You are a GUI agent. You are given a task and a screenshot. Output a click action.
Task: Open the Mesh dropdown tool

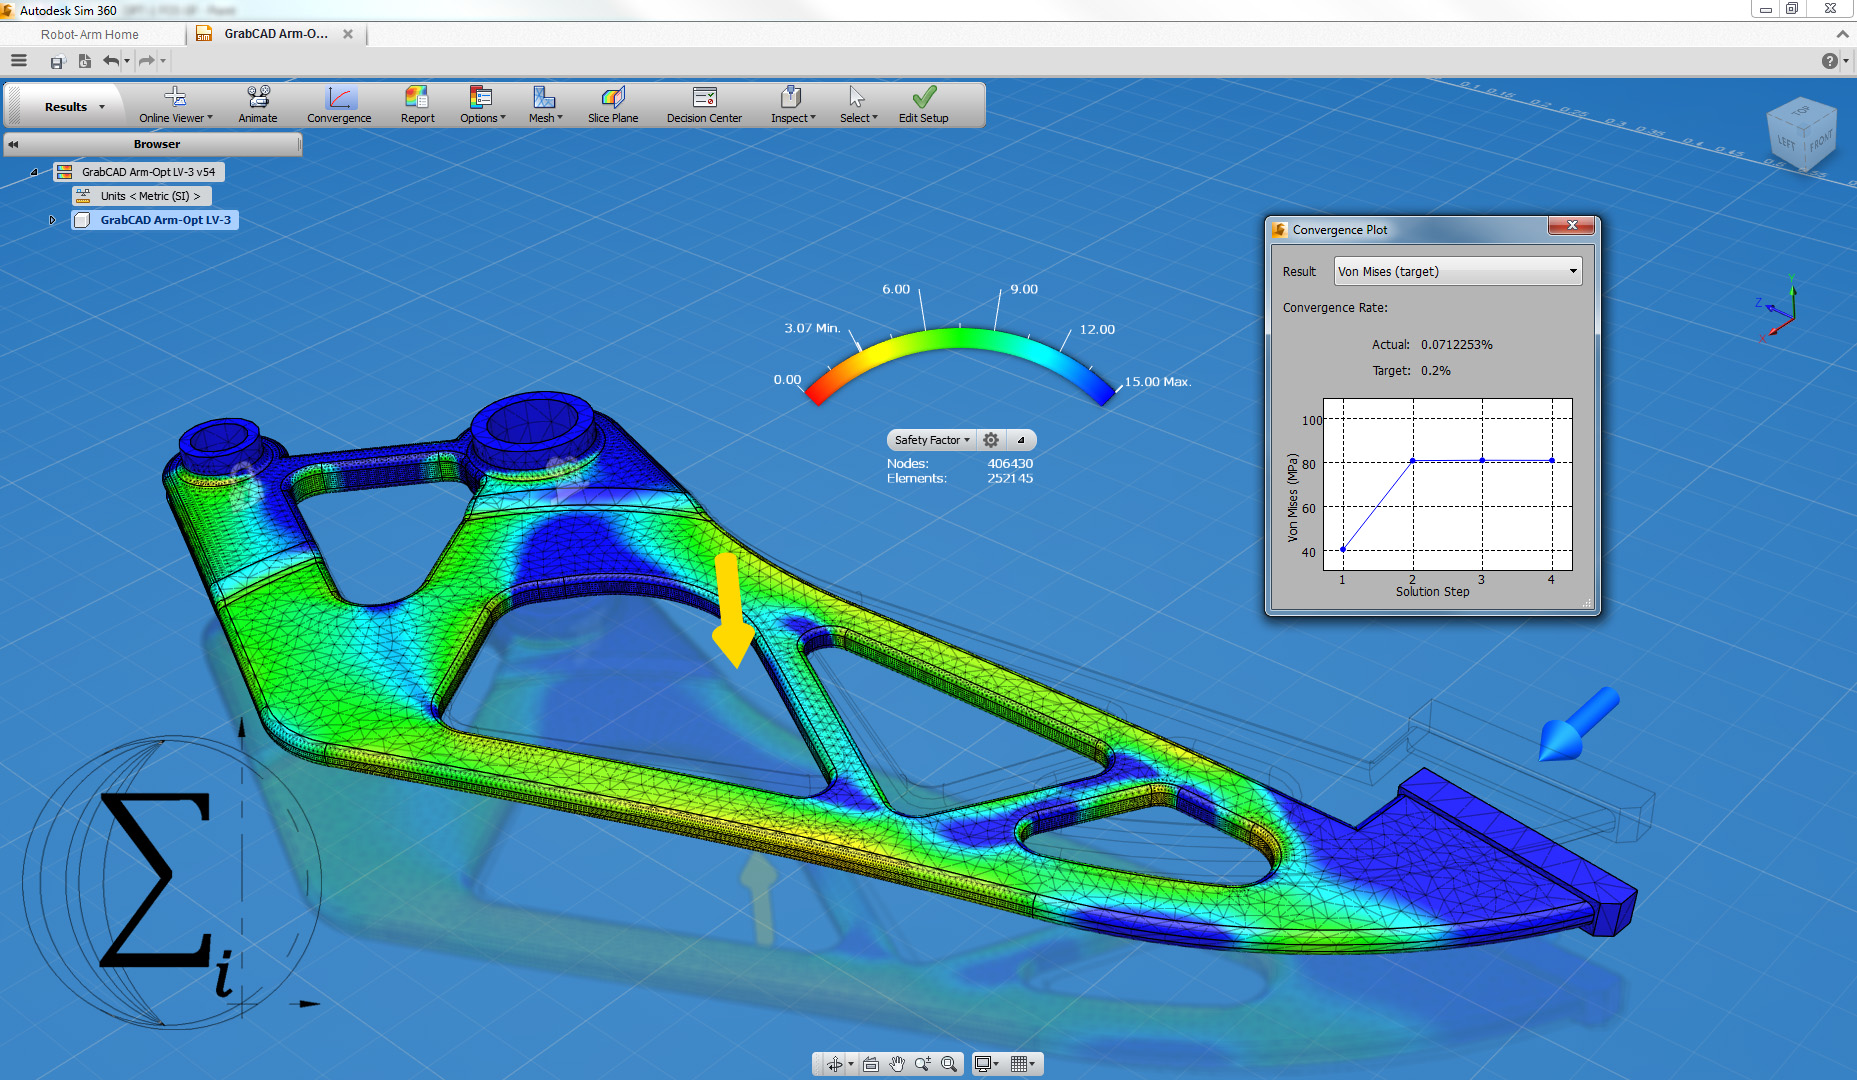pos(545,105)
